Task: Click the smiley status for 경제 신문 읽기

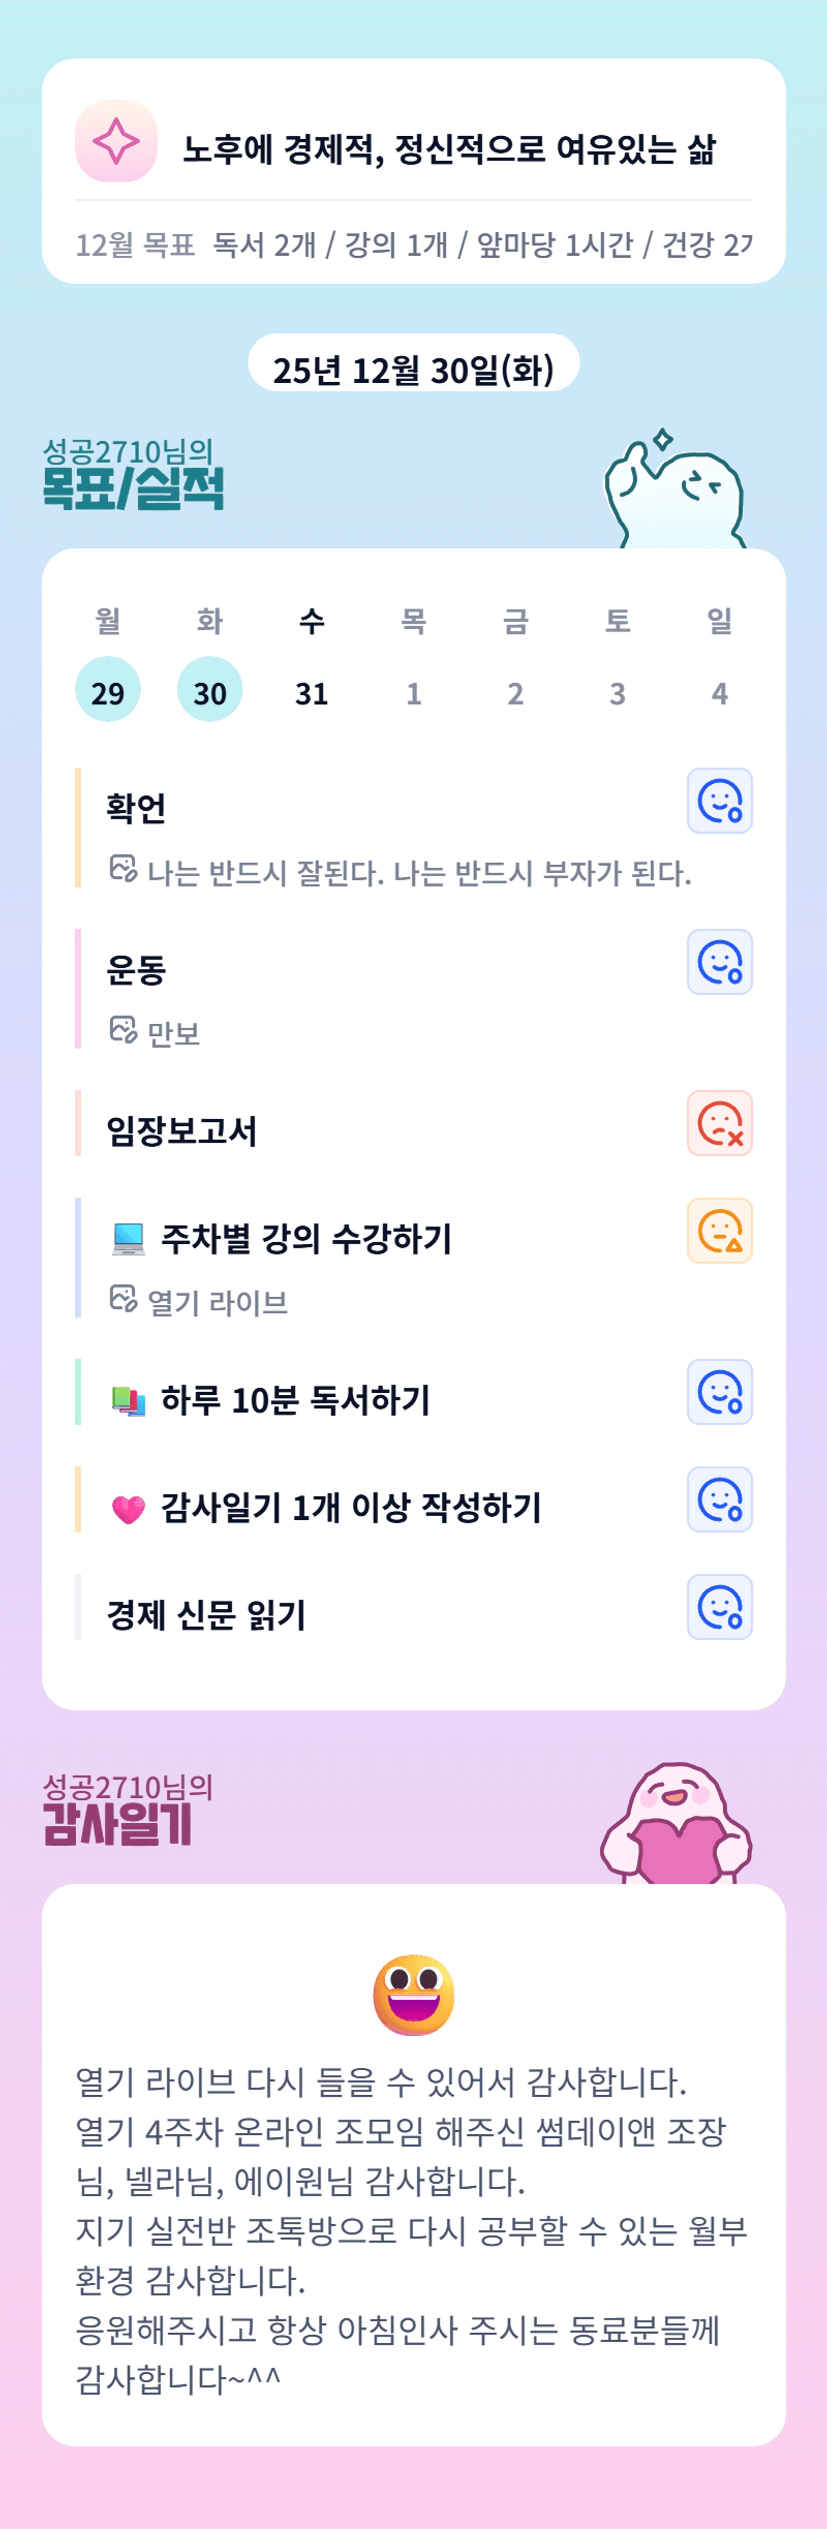Action: [719, 1608]
